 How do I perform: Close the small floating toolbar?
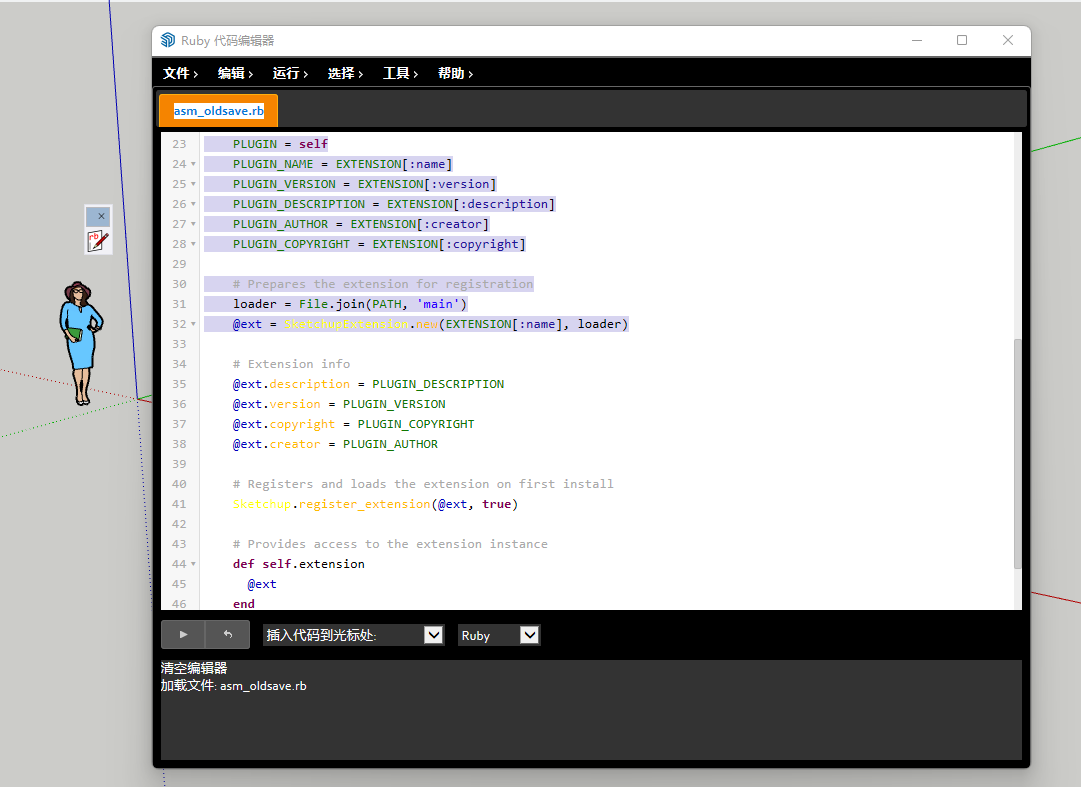tap(100, 216)
